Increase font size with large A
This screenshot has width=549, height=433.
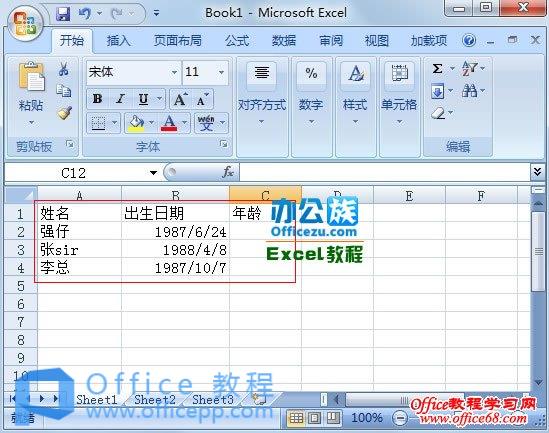[x=180, y=99]
